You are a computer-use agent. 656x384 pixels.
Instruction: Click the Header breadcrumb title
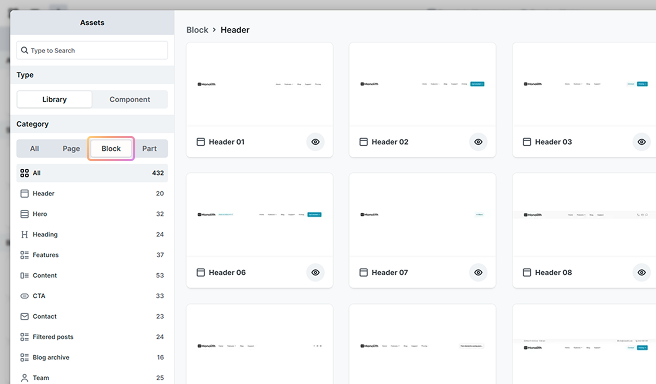click(x=235, y=30)
